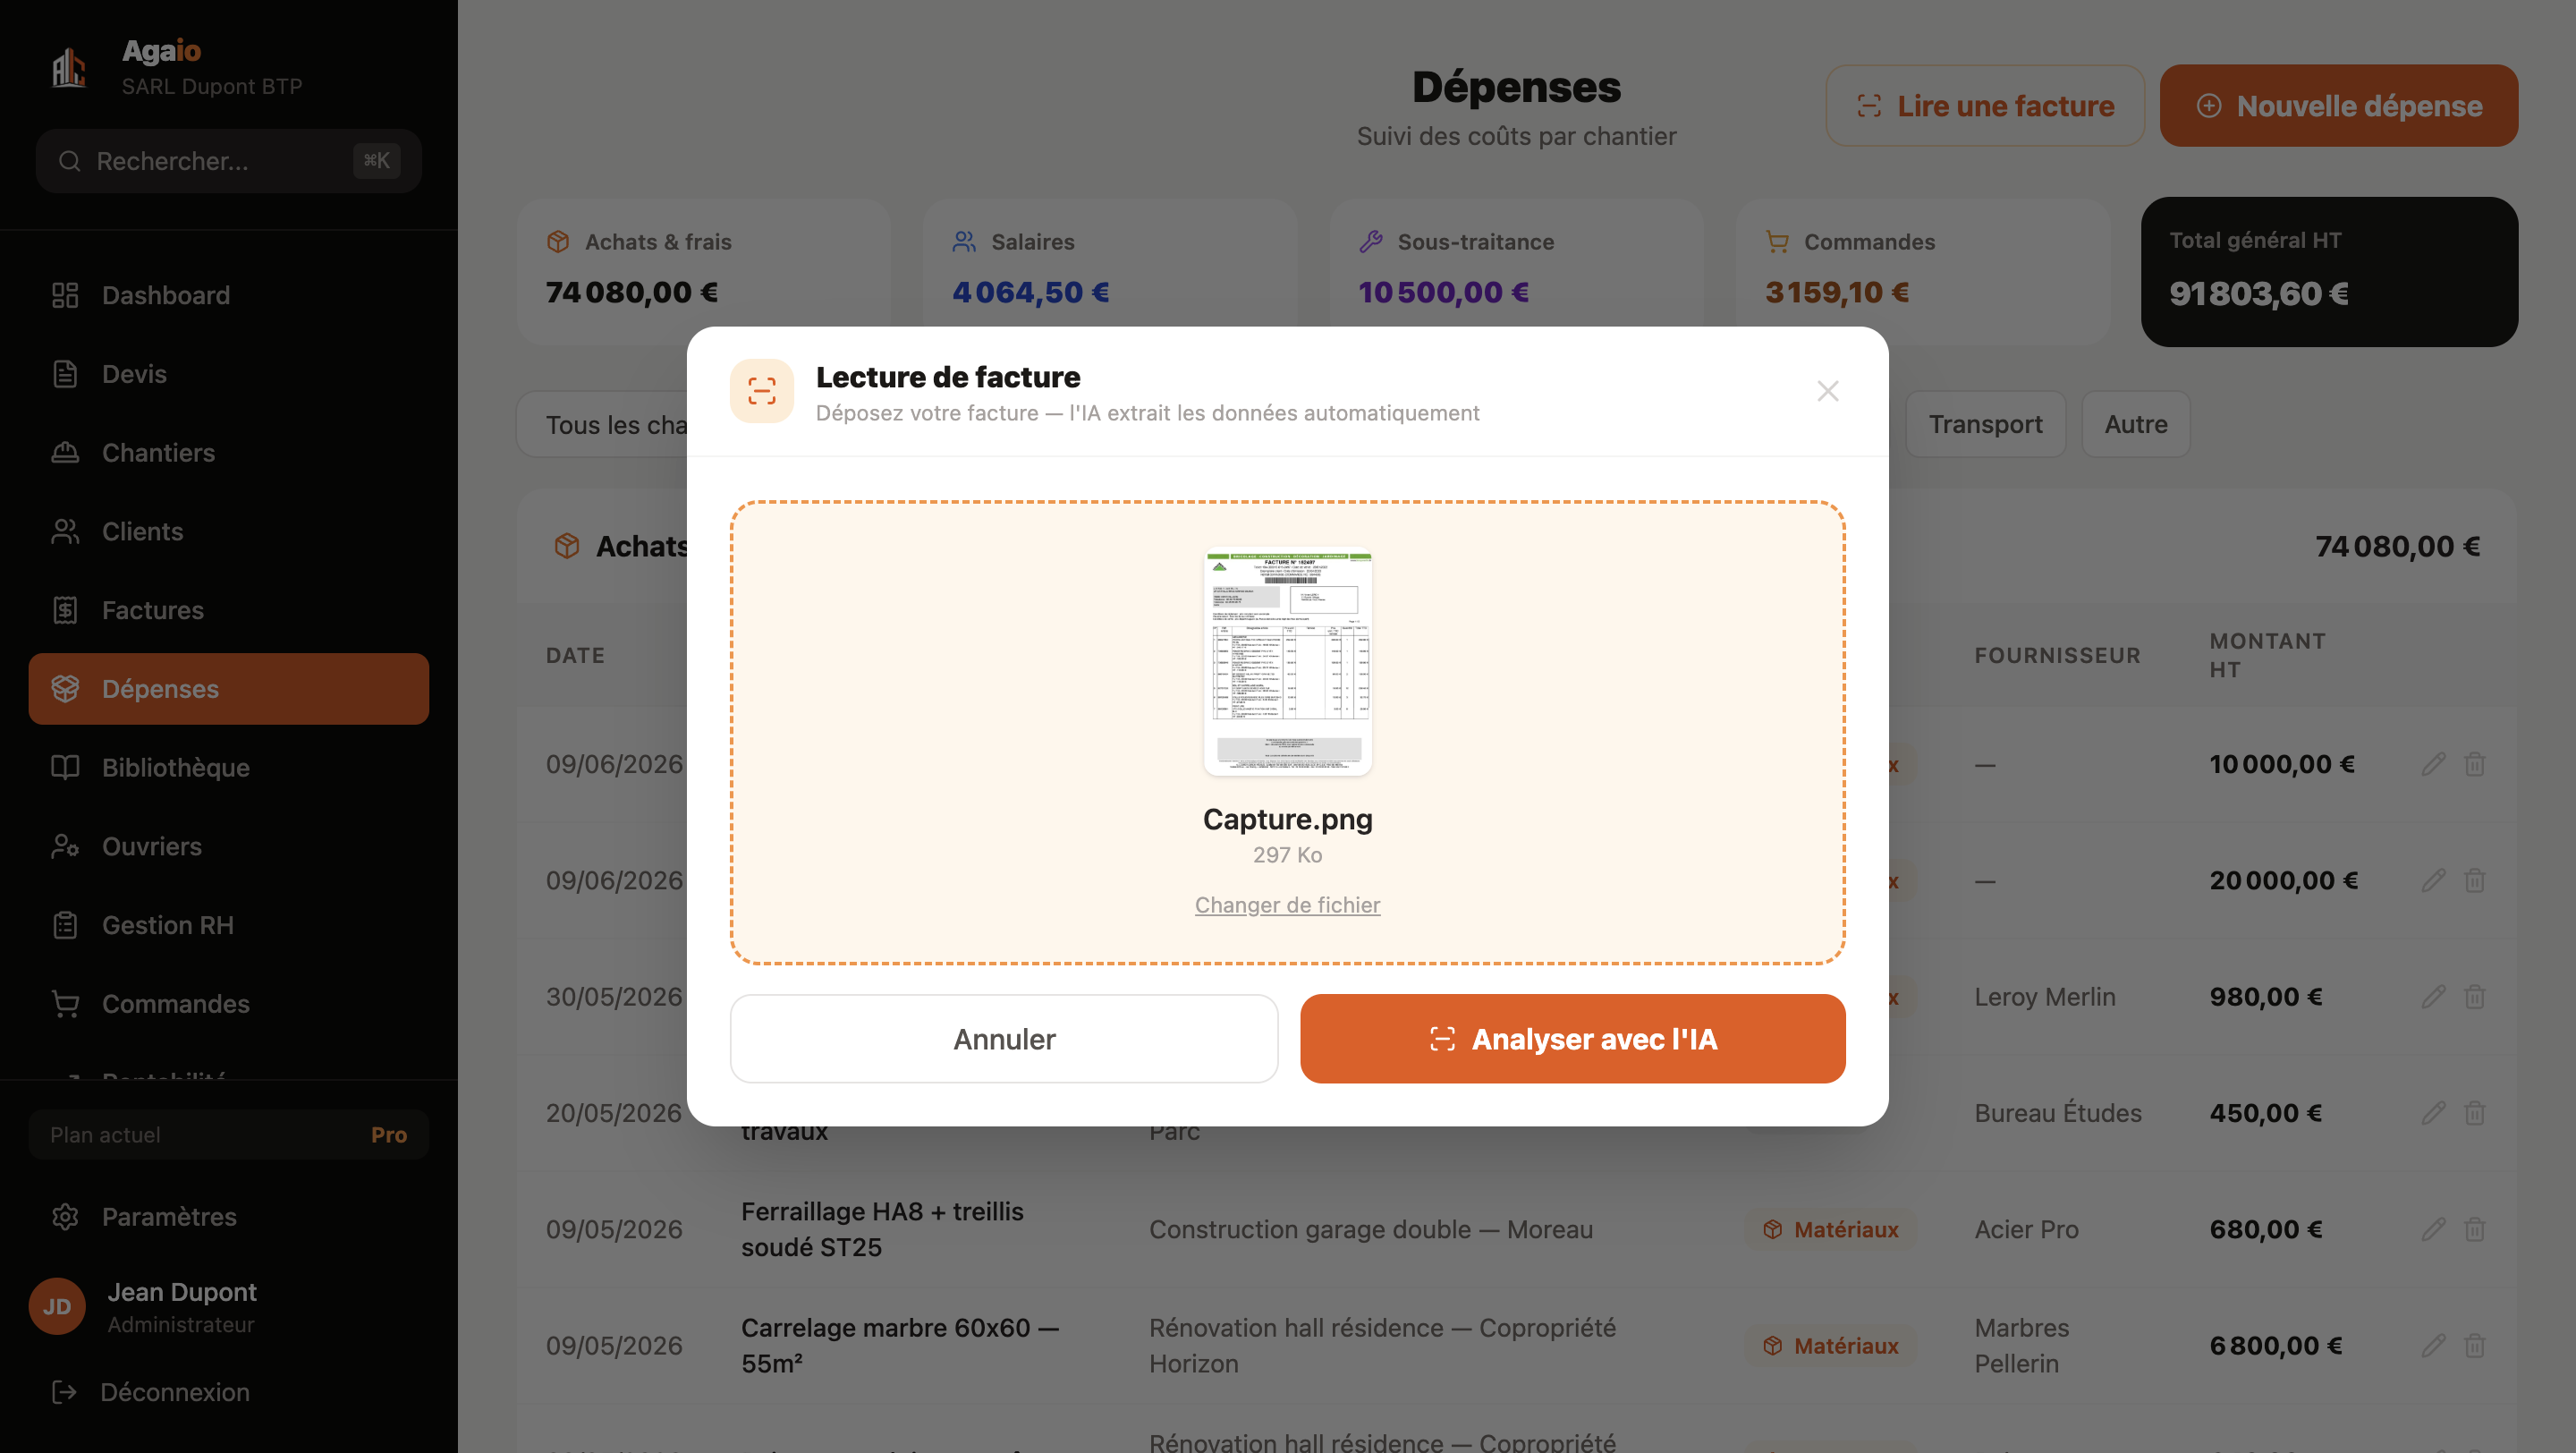Click the Ferraillage HA8 + treillis soudé text
This screenshot has width=2576, height=1453.
[x=882, y=1229]
